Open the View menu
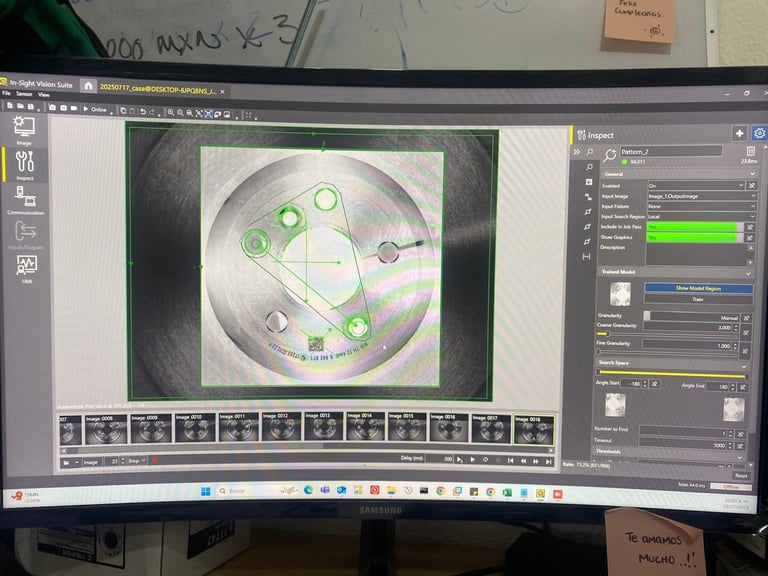This screenshot has width=768, height=576. [x=44, y=95]
